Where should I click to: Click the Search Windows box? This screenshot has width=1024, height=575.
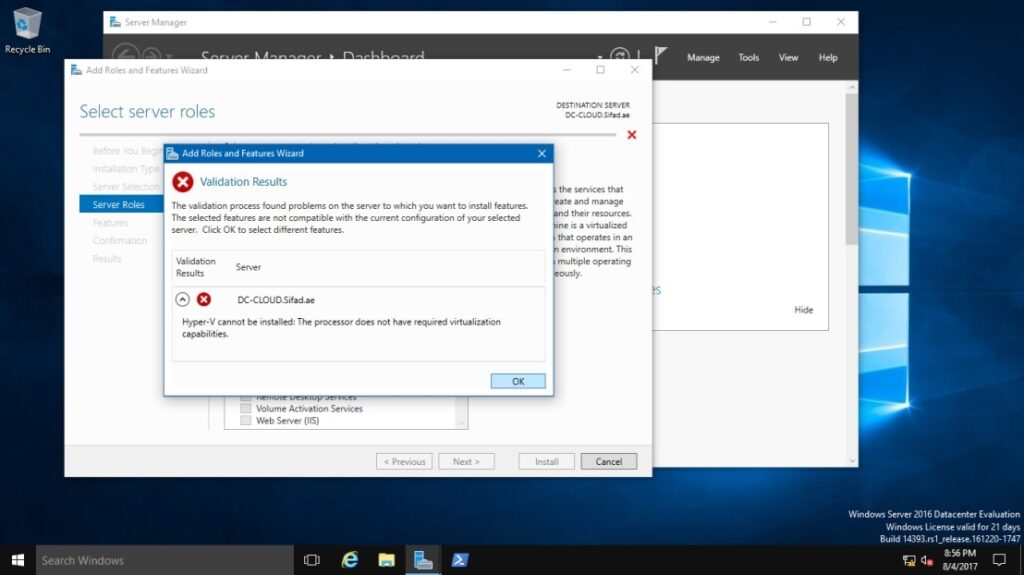pos(165,560)
